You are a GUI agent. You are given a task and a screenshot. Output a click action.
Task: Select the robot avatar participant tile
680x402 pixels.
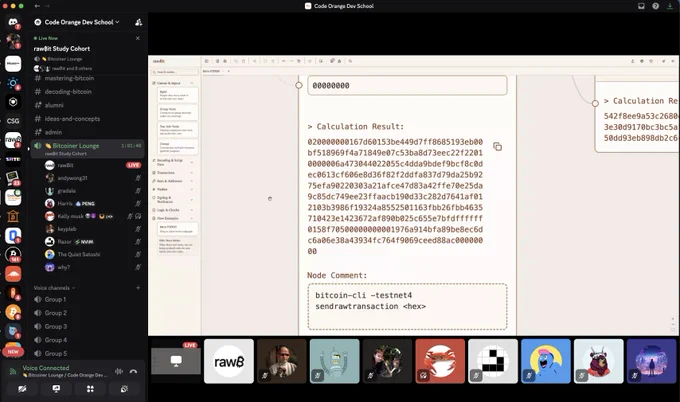[334, 361]
